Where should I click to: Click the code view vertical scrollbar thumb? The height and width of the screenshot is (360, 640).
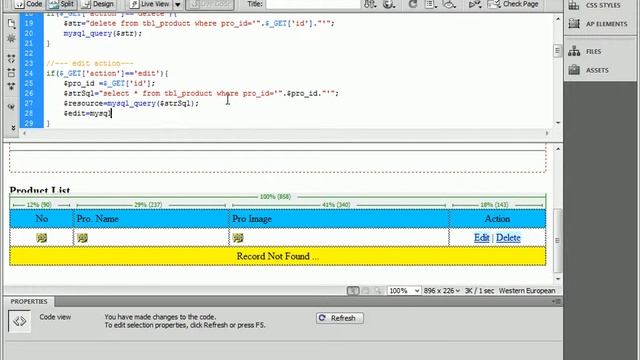tap(557, 51)
